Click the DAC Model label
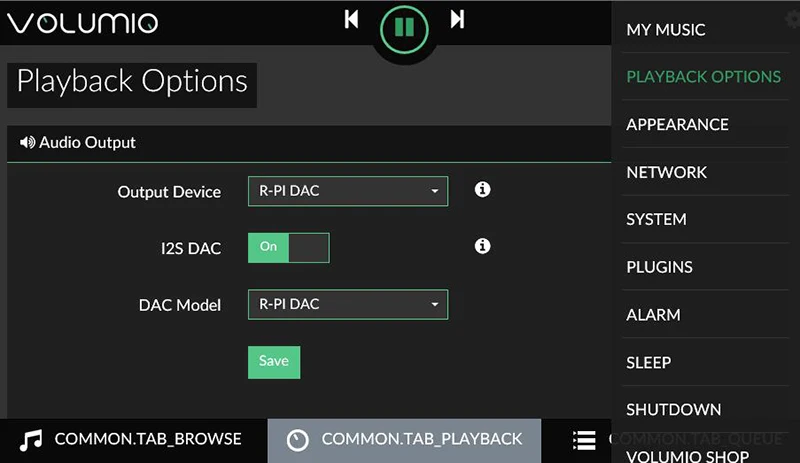Image resolution: width=800 pixels, height=463 pixels. coord(180,305)
